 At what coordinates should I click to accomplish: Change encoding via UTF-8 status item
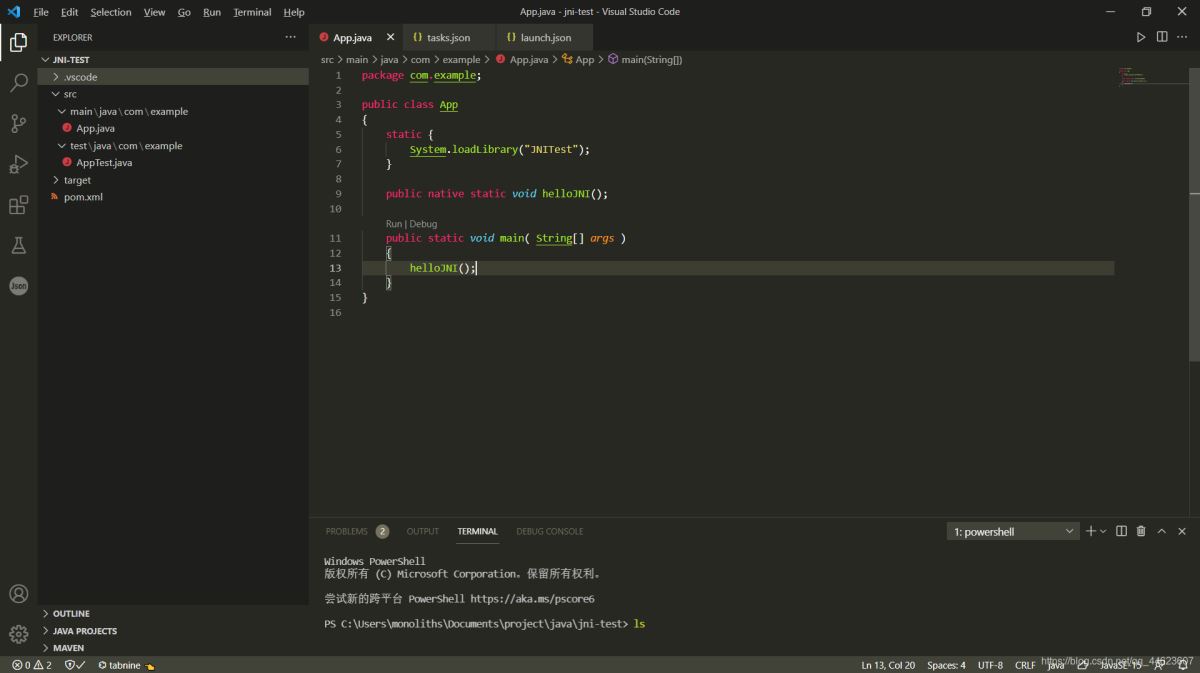990,665
